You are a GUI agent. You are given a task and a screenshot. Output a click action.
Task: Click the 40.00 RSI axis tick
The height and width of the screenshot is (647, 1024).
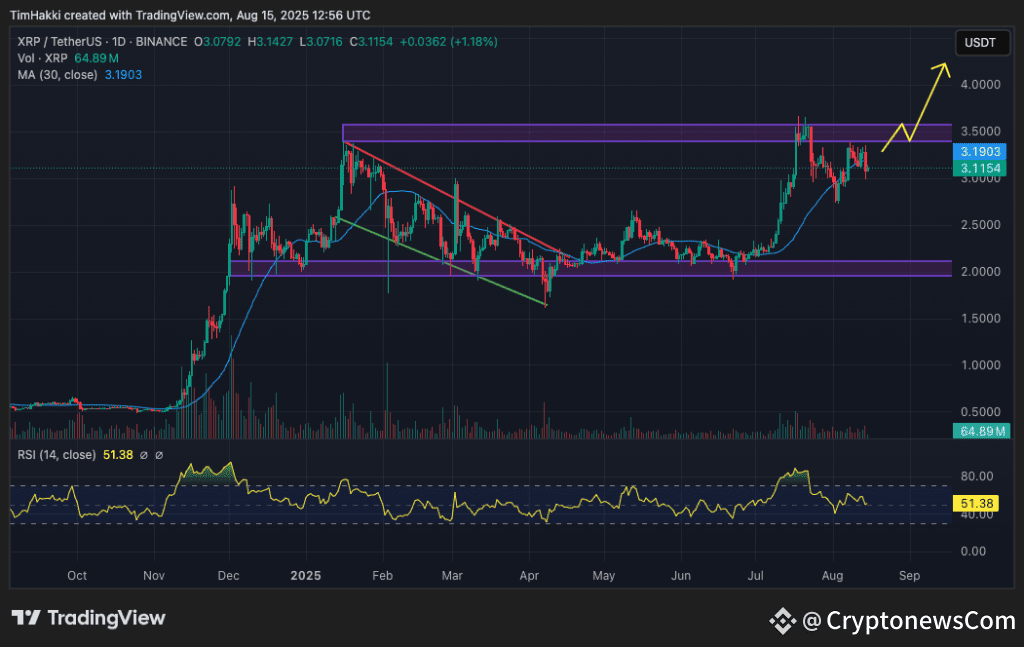coord(977,514)
